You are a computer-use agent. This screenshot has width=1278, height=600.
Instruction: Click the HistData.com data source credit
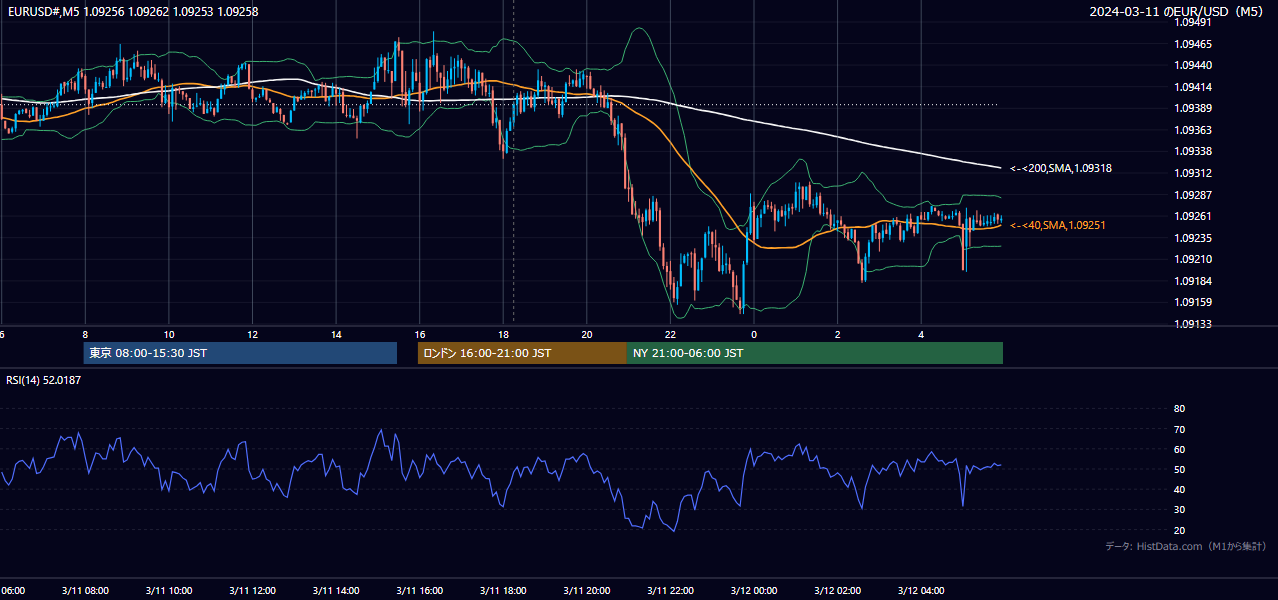click(1186, 546)
